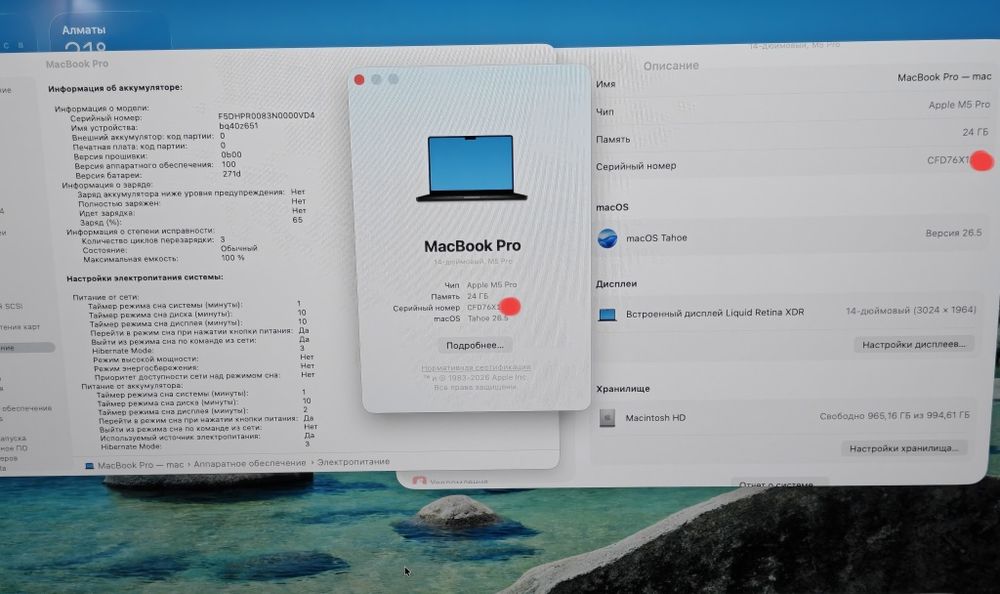Click the Используемый источник электропитания row

point(207,436)
